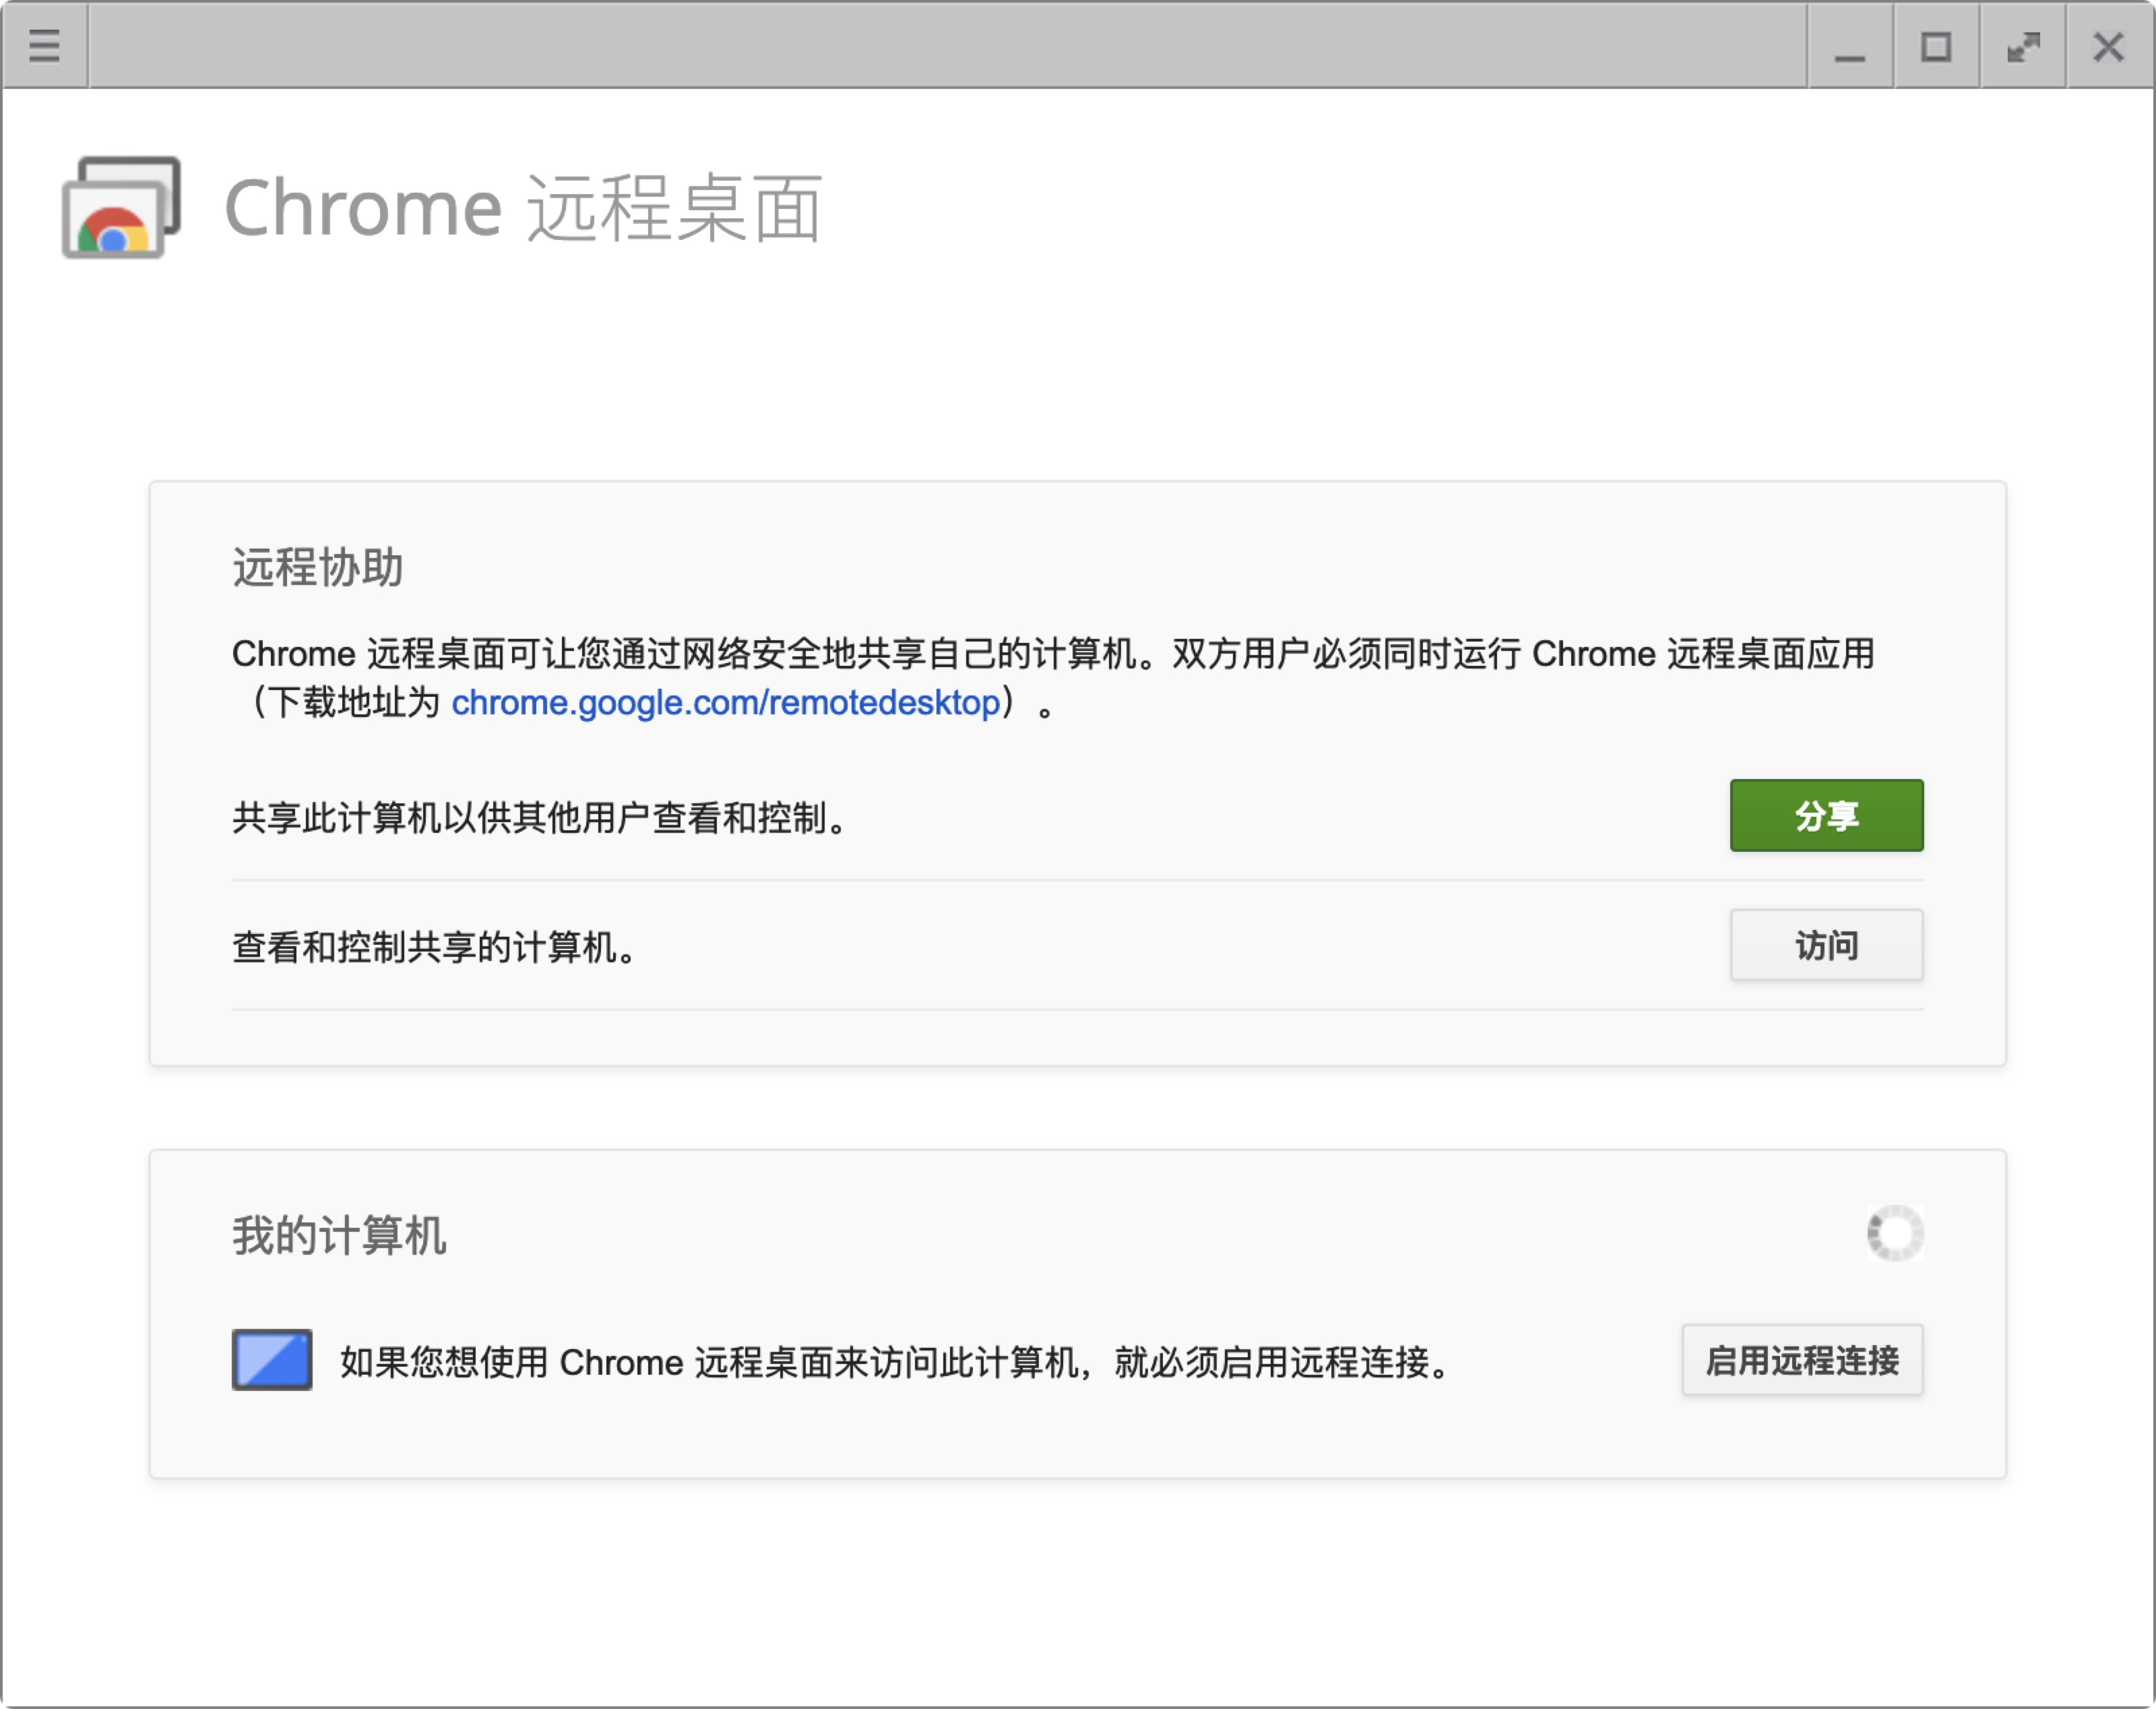Maximize the window using square icon

1936,46
